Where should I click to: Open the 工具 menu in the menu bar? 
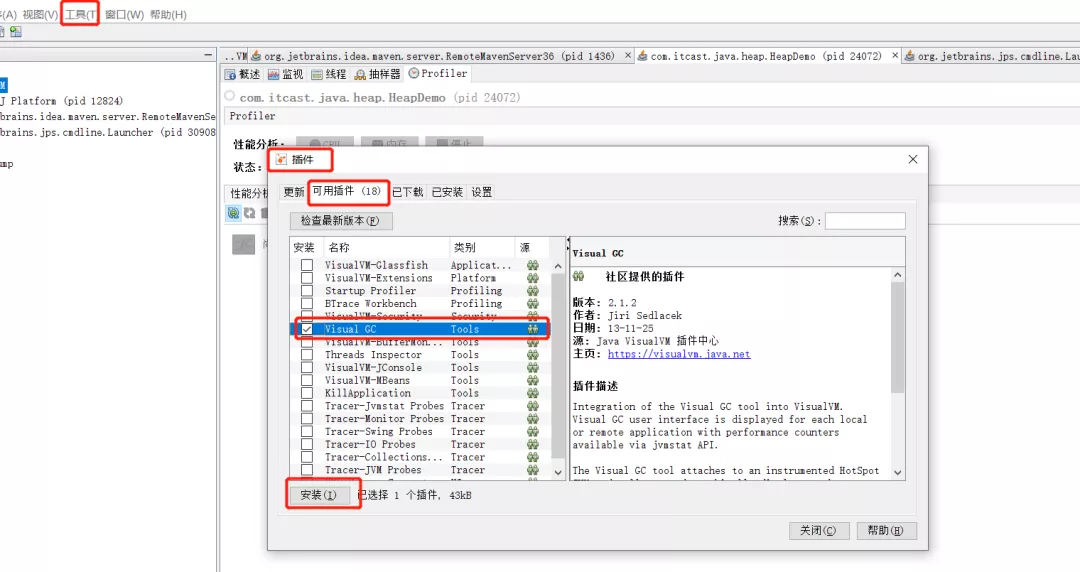[x=80, y=14]
